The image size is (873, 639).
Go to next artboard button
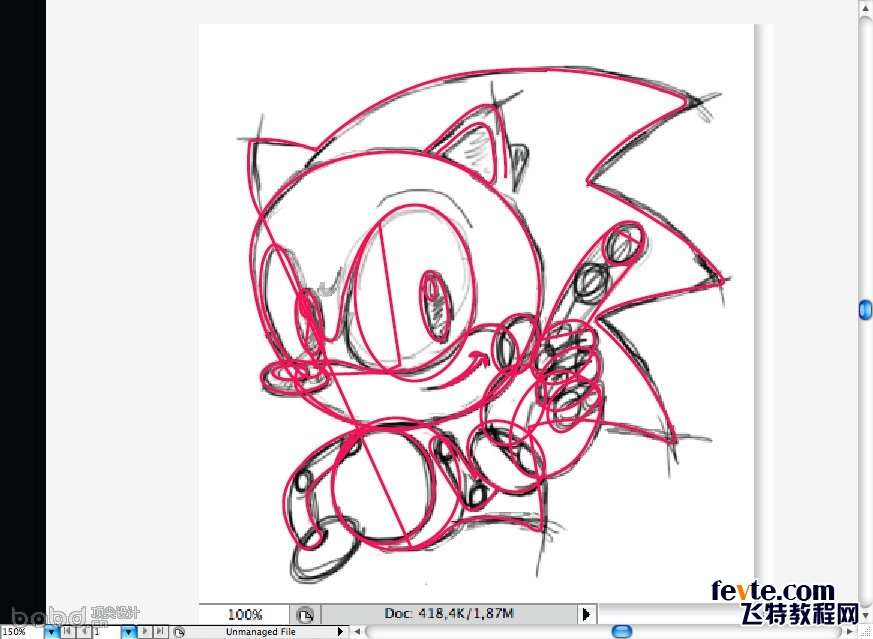tap(145, 631)
